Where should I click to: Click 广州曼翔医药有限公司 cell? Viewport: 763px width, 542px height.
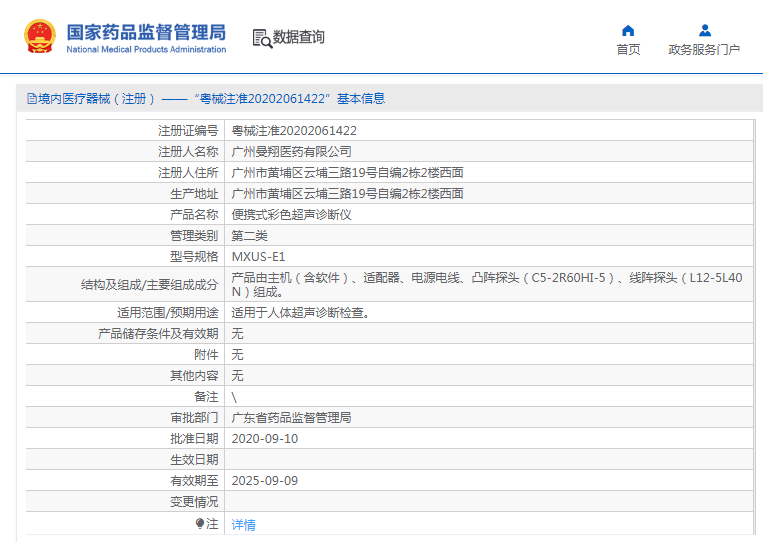291,152
